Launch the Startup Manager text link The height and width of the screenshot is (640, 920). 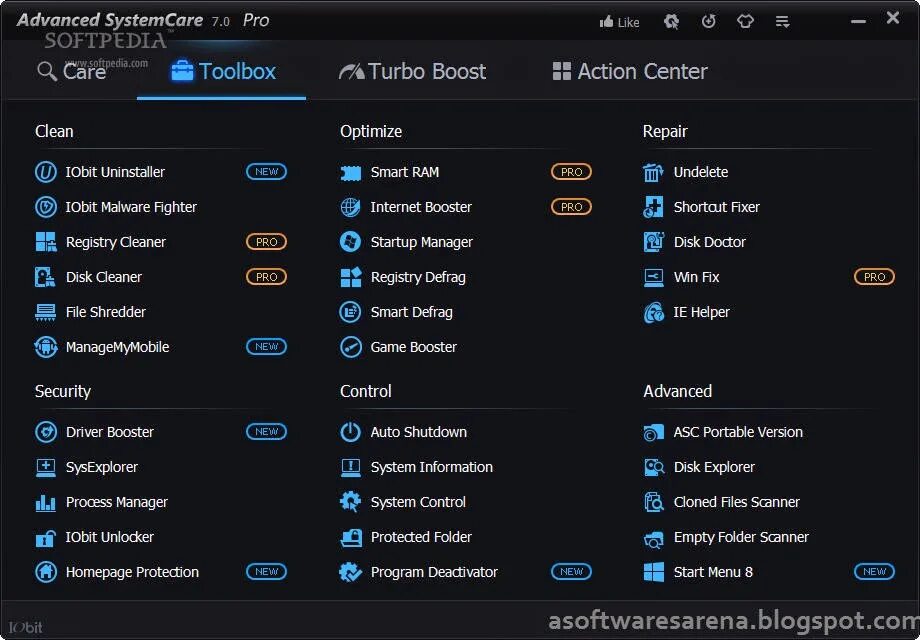point(421,242)
